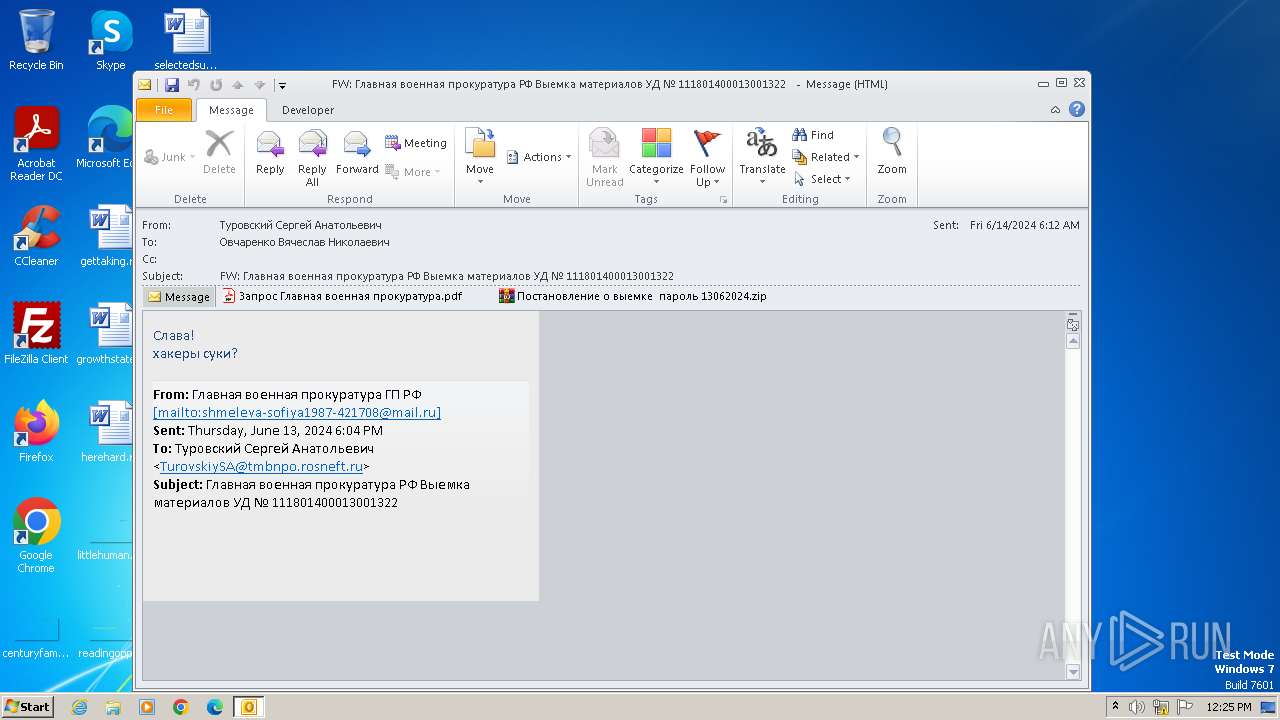Open the Skype desktop shortcut

coord(110,41)
